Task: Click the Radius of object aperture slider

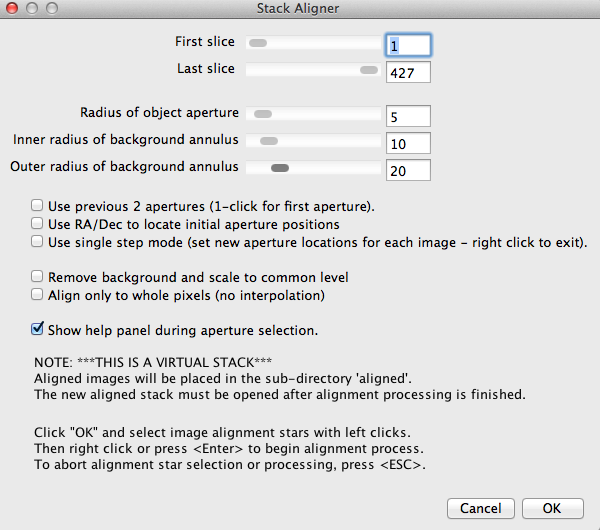Action: (313, 114)
